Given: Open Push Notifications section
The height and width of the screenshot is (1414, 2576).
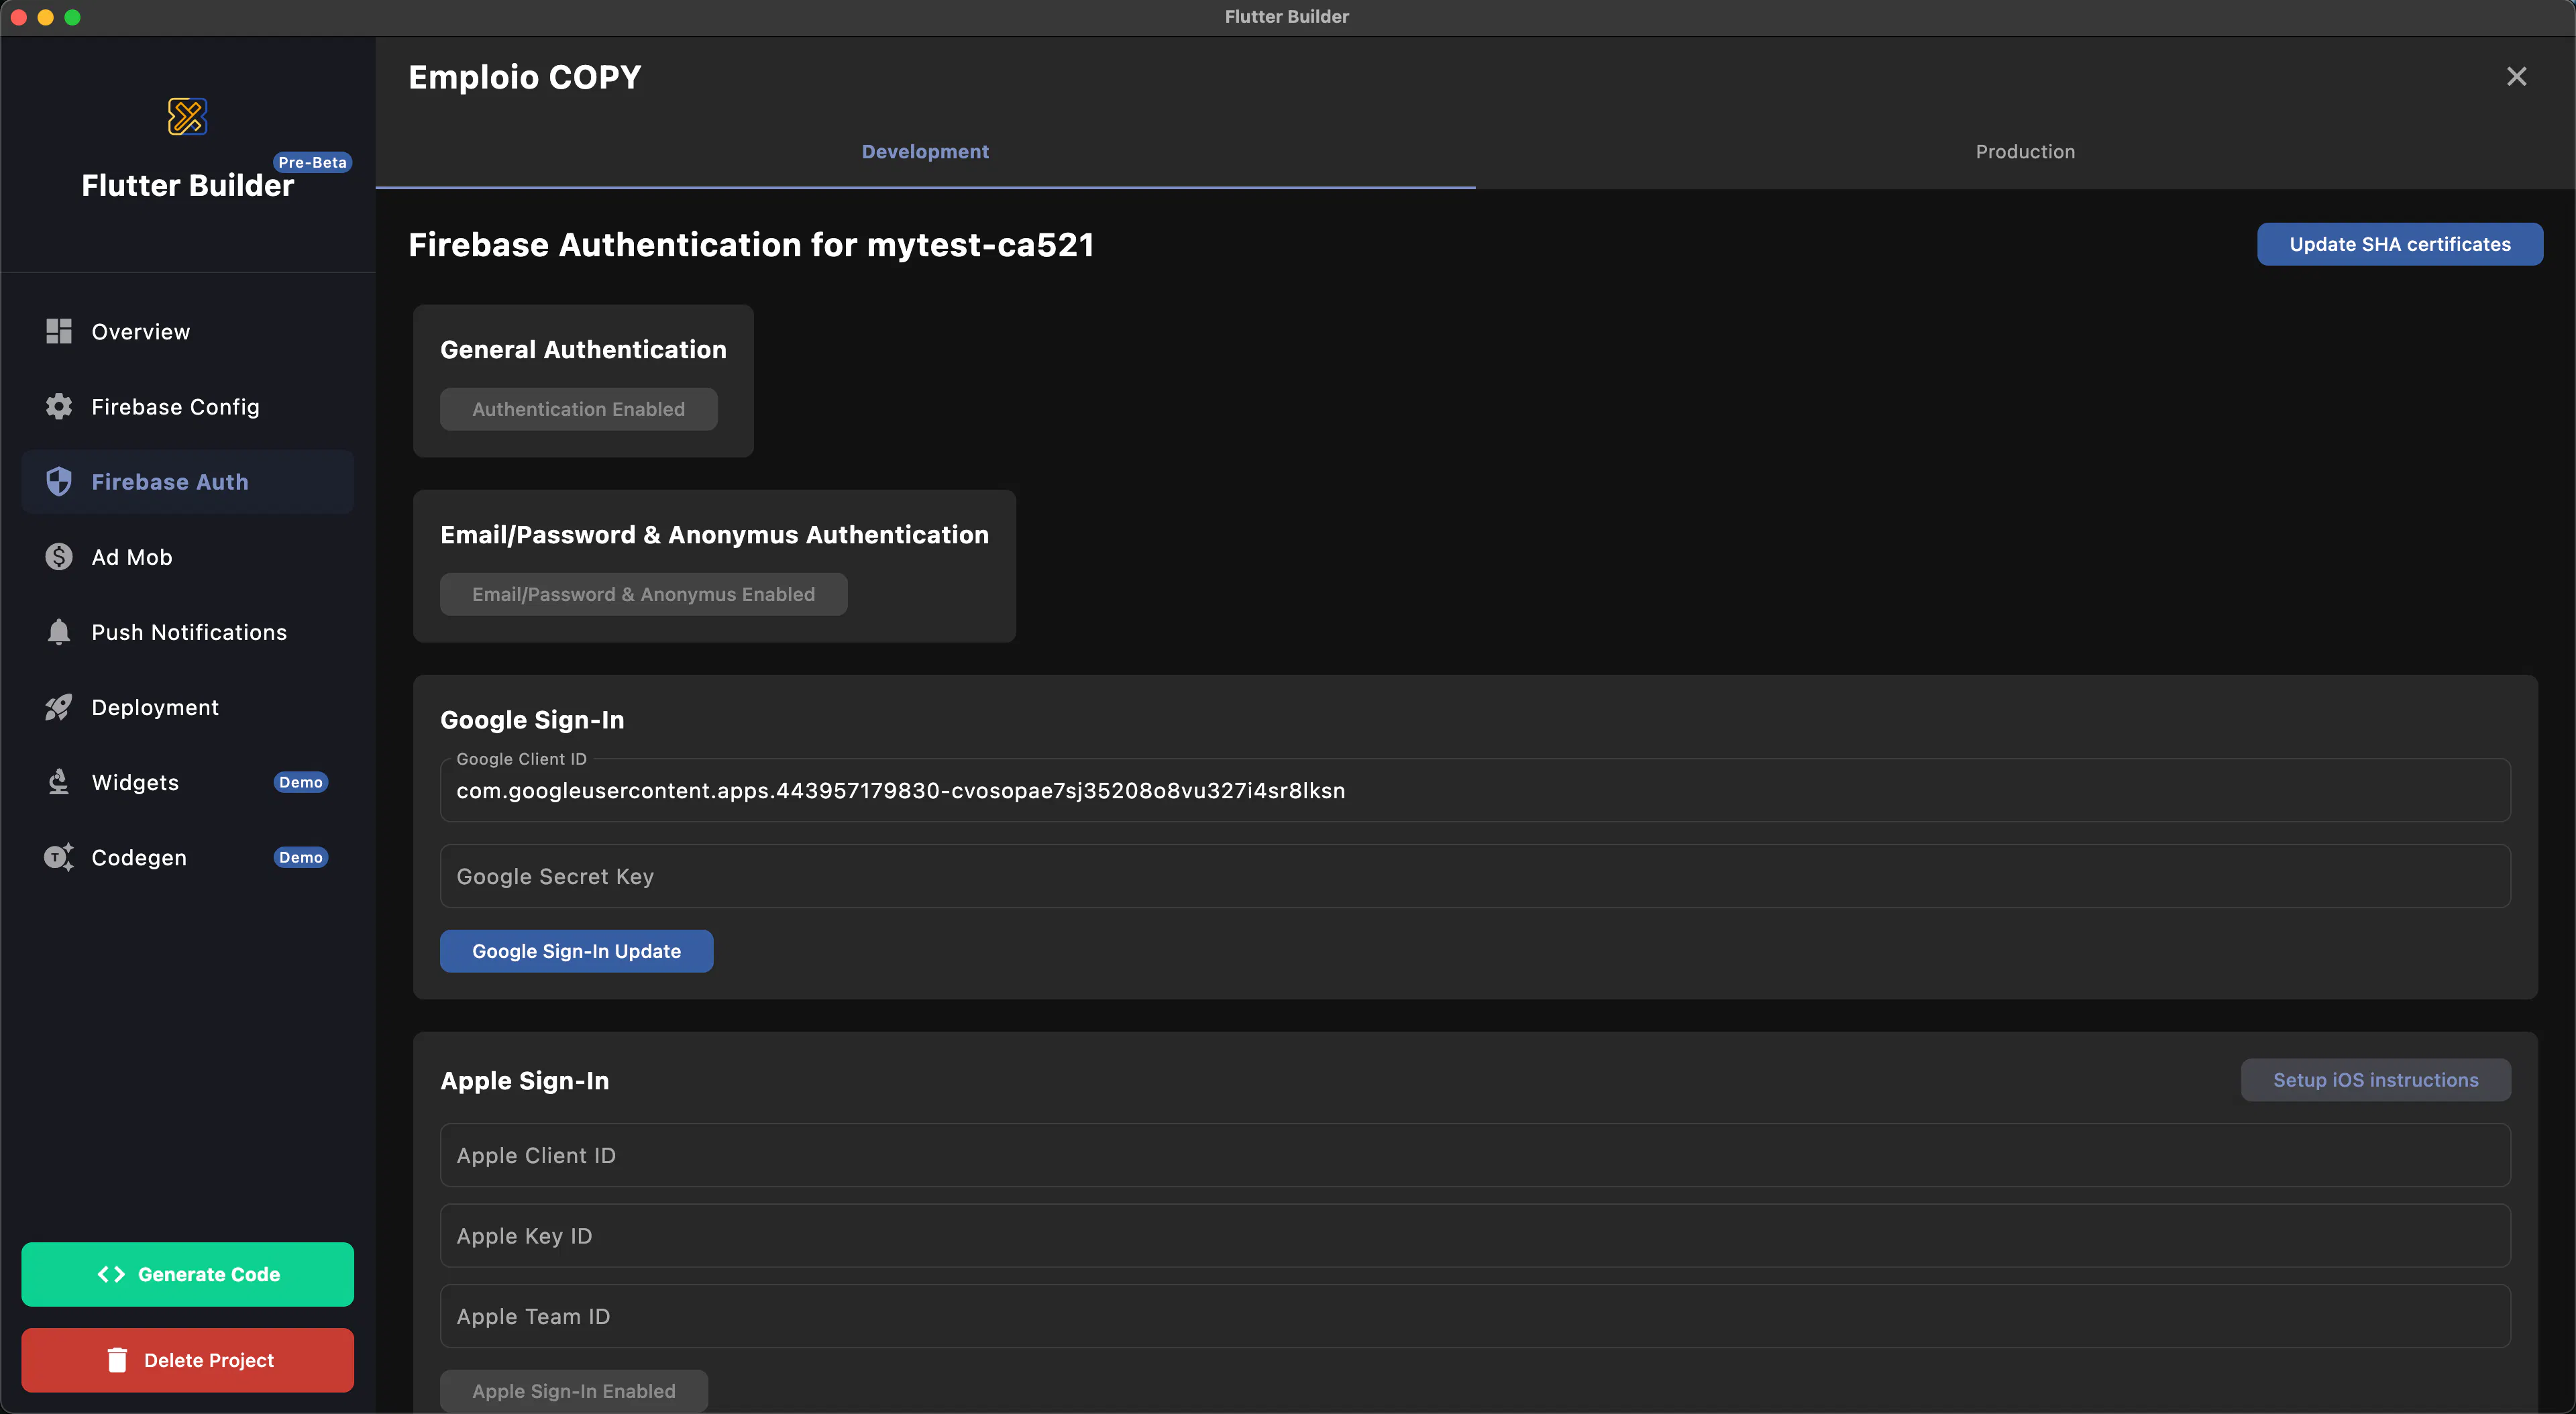Looking at the screenshot, I should (x=188, y=632).
